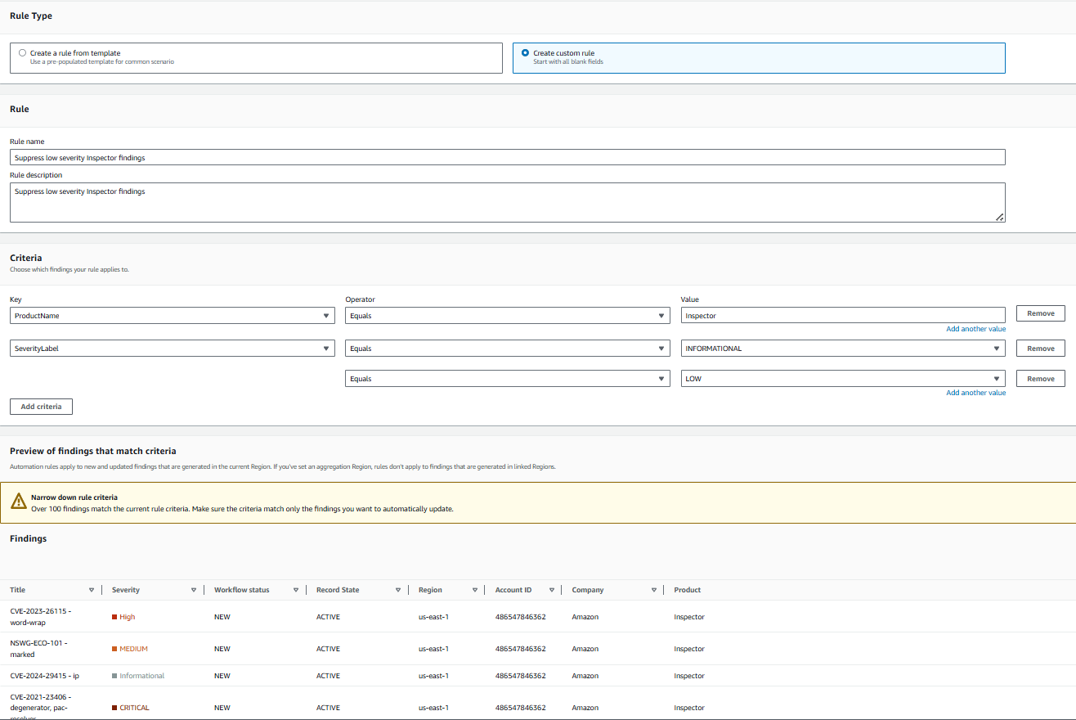Use the resize handle on Rule description

[x=1000, y=217]
